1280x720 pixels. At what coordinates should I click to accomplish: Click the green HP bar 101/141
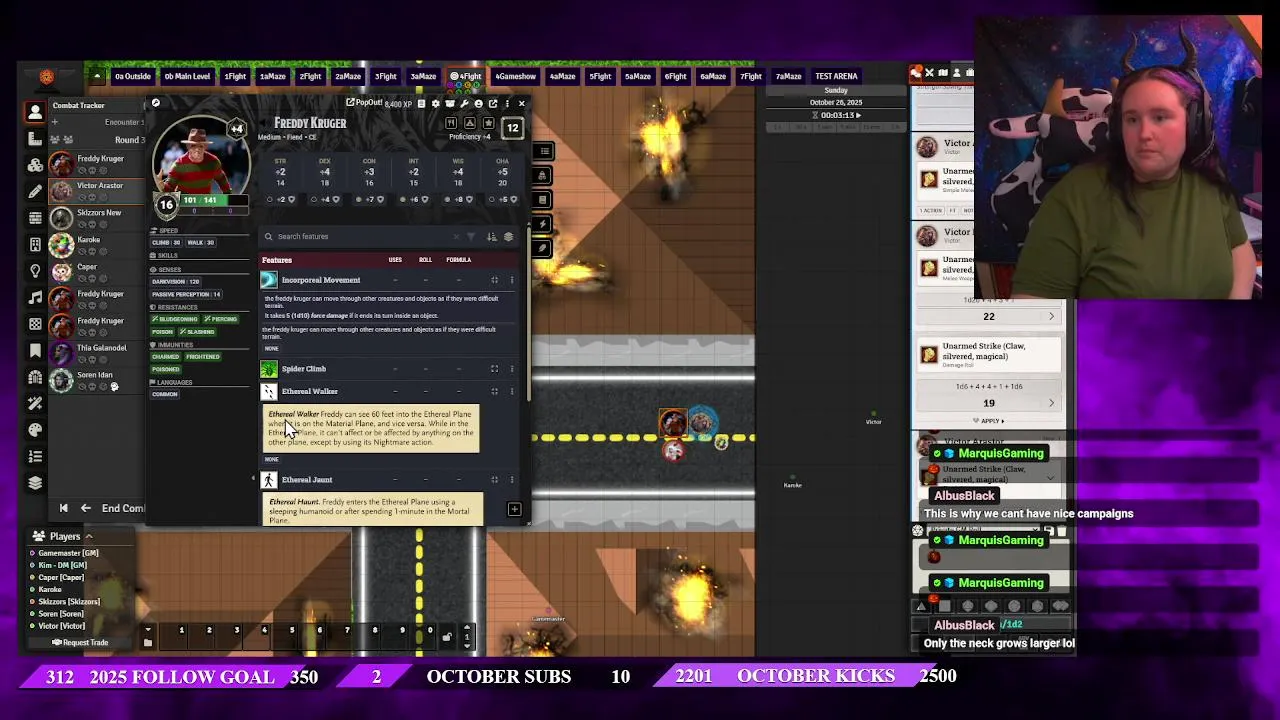tap(212, 200)
